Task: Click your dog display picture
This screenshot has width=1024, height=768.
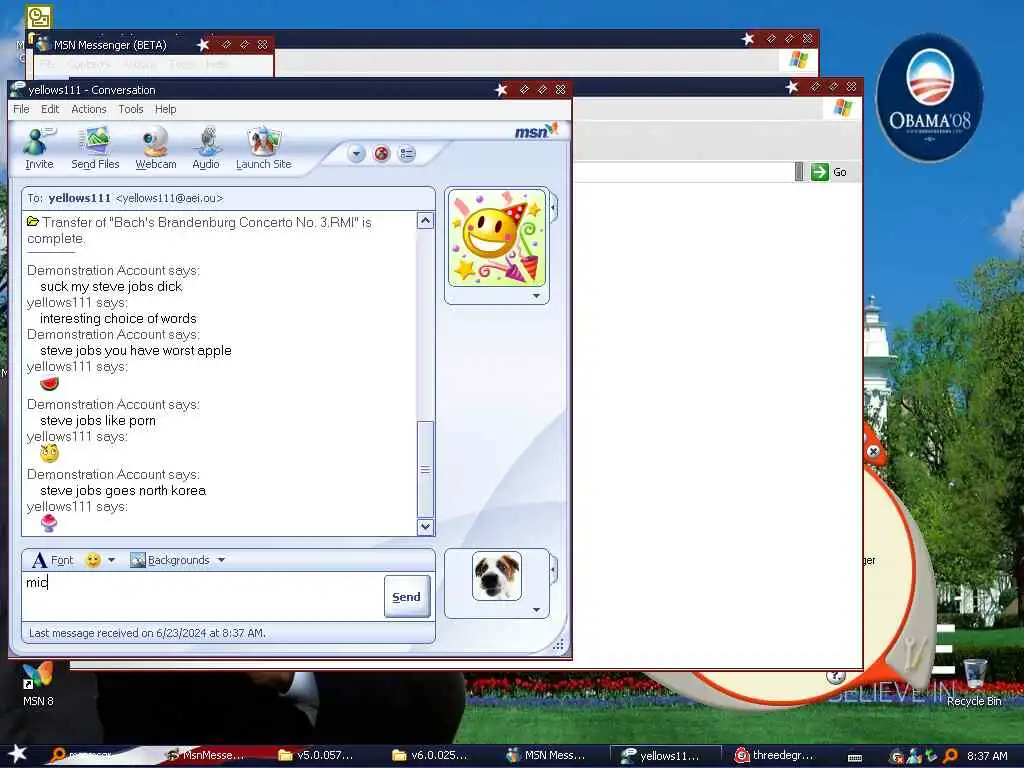Action: [497, 576]
